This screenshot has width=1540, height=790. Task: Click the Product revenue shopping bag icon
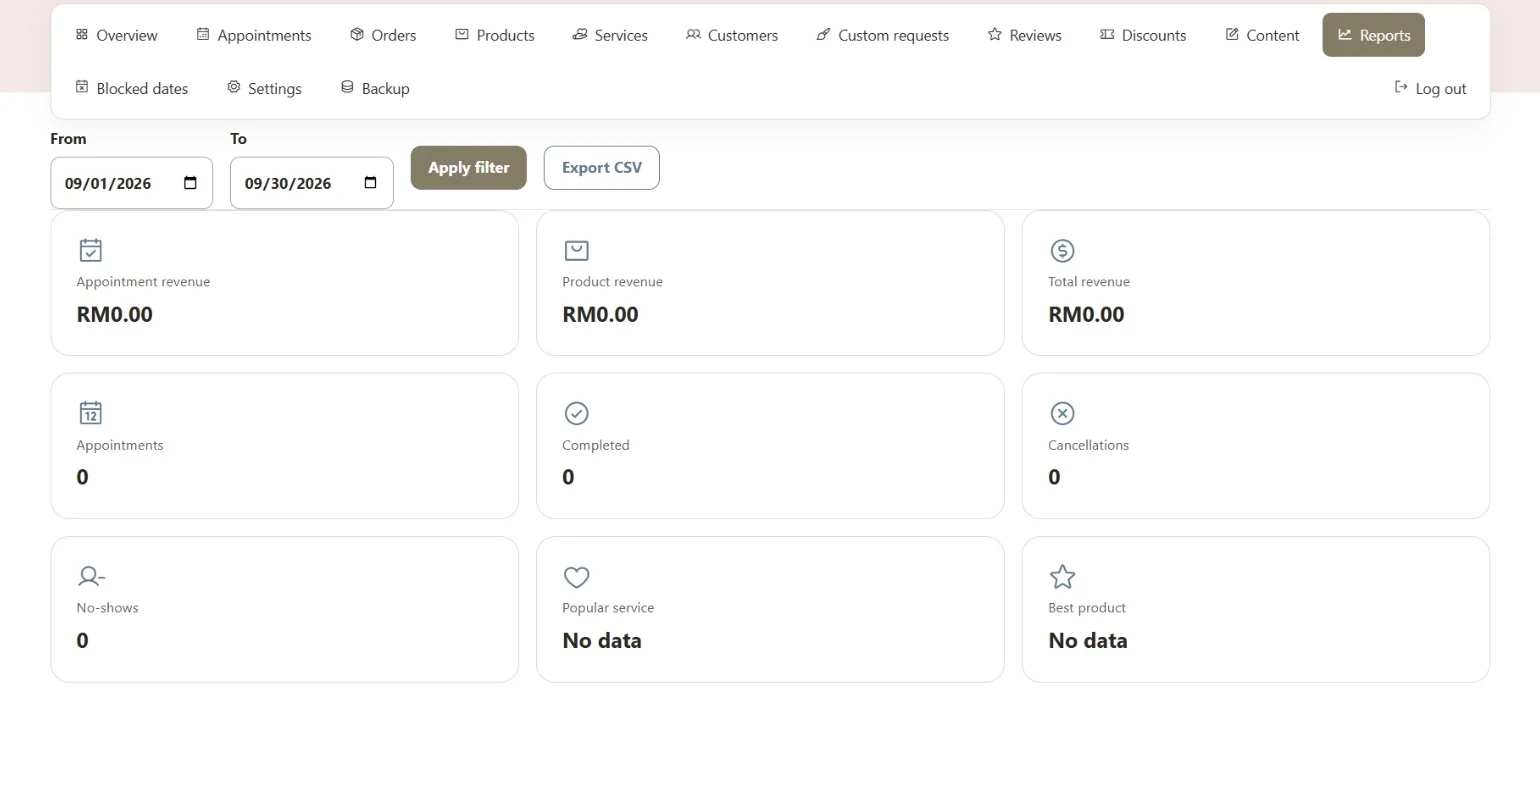577,250
